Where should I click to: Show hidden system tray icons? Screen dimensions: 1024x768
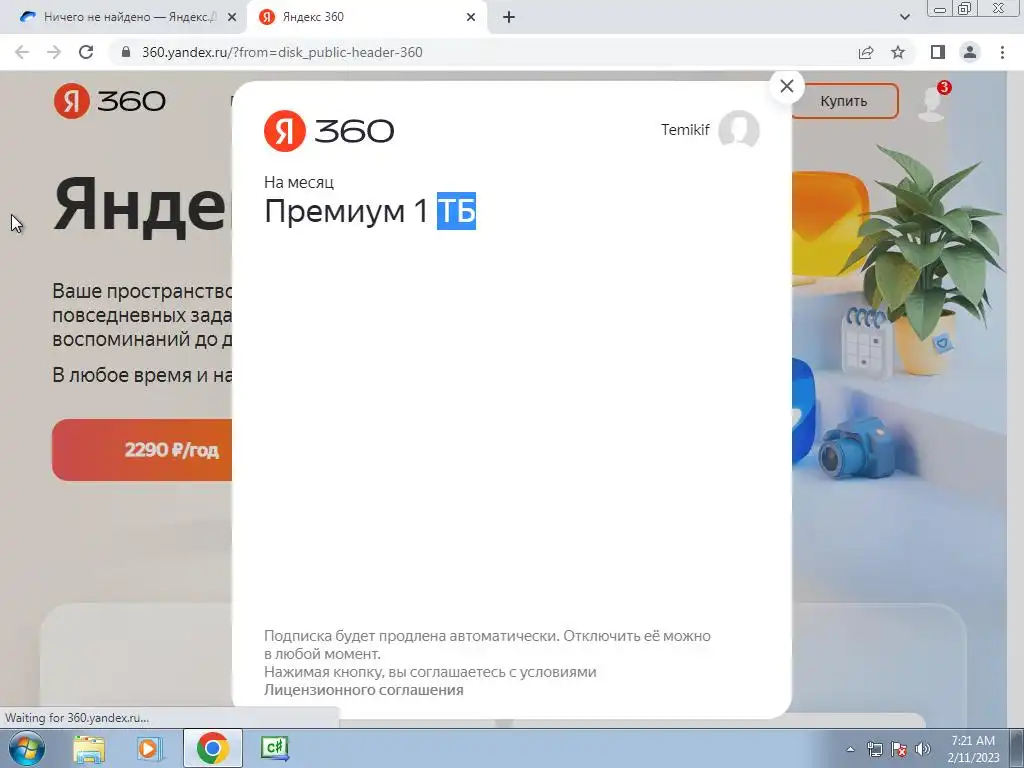[x=850, y=749]
